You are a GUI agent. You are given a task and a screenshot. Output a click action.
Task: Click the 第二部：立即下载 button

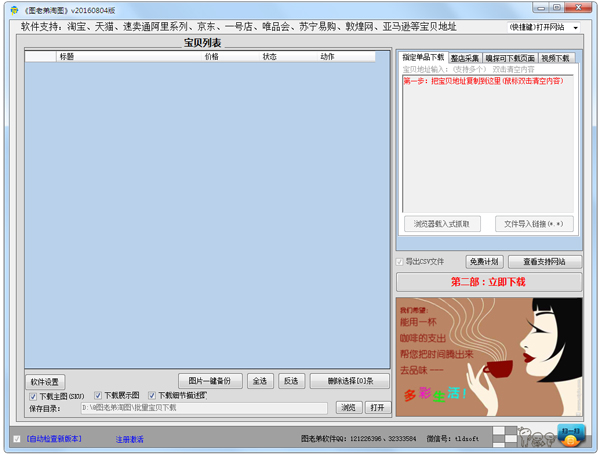coord(488,282)
